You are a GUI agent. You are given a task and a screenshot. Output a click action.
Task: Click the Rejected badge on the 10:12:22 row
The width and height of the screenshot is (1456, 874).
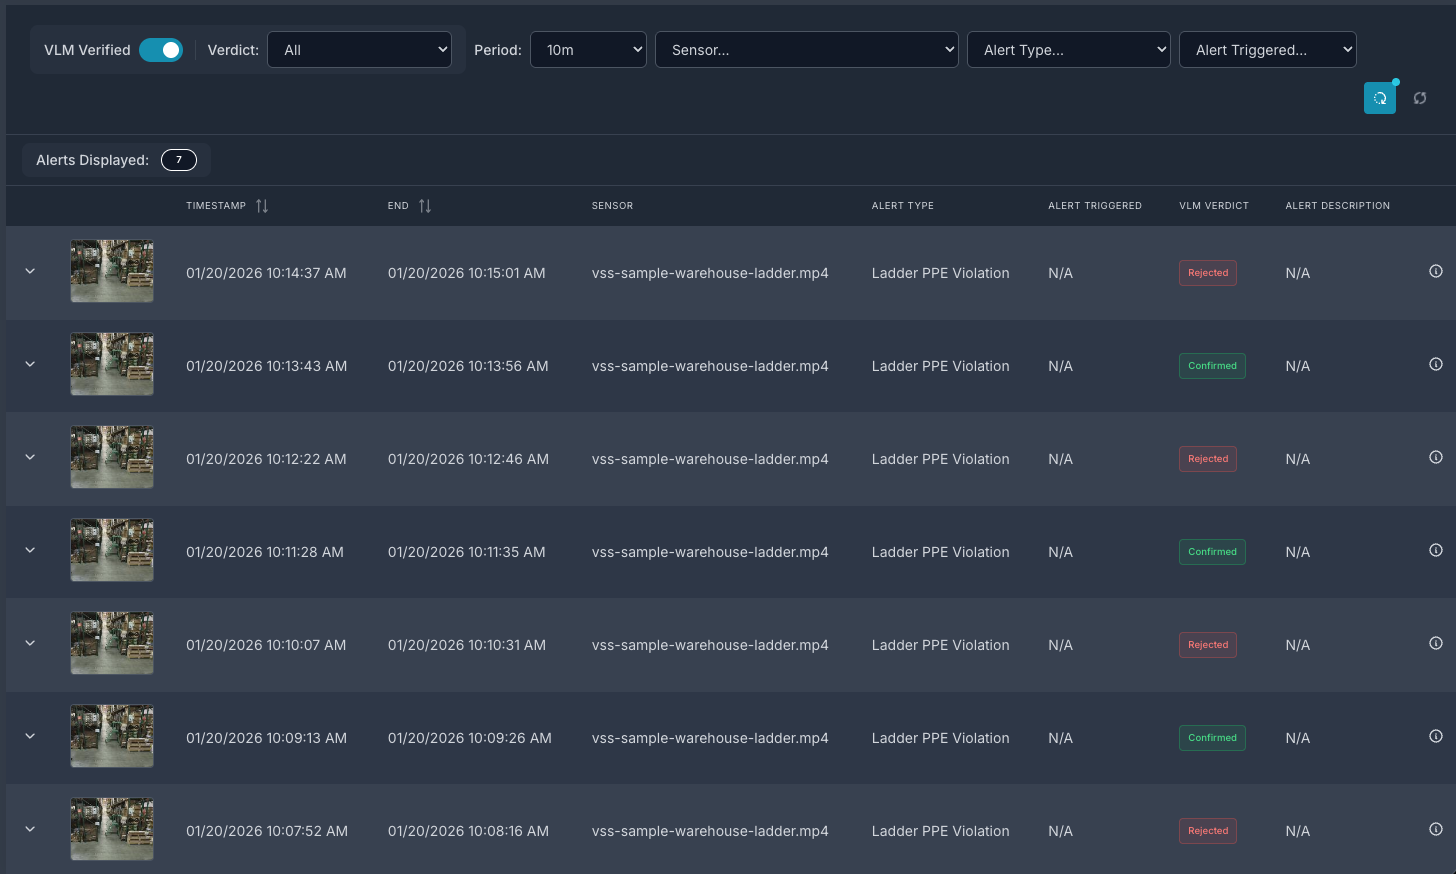pos(1207,458)
